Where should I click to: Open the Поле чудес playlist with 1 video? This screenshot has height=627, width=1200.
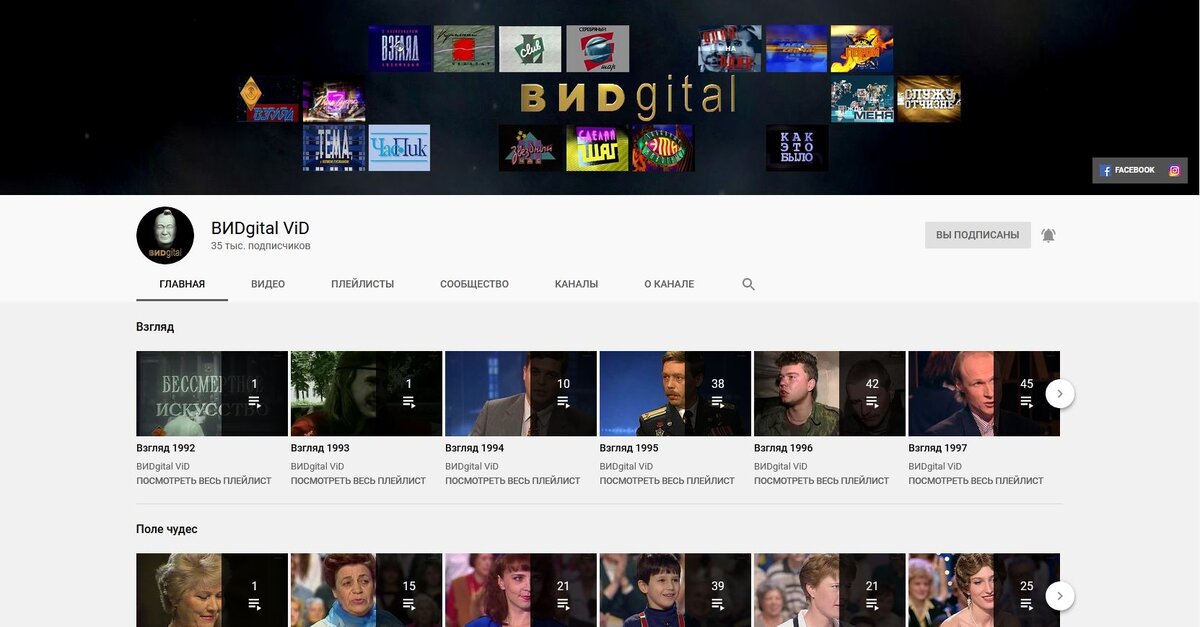pos(212,590)
